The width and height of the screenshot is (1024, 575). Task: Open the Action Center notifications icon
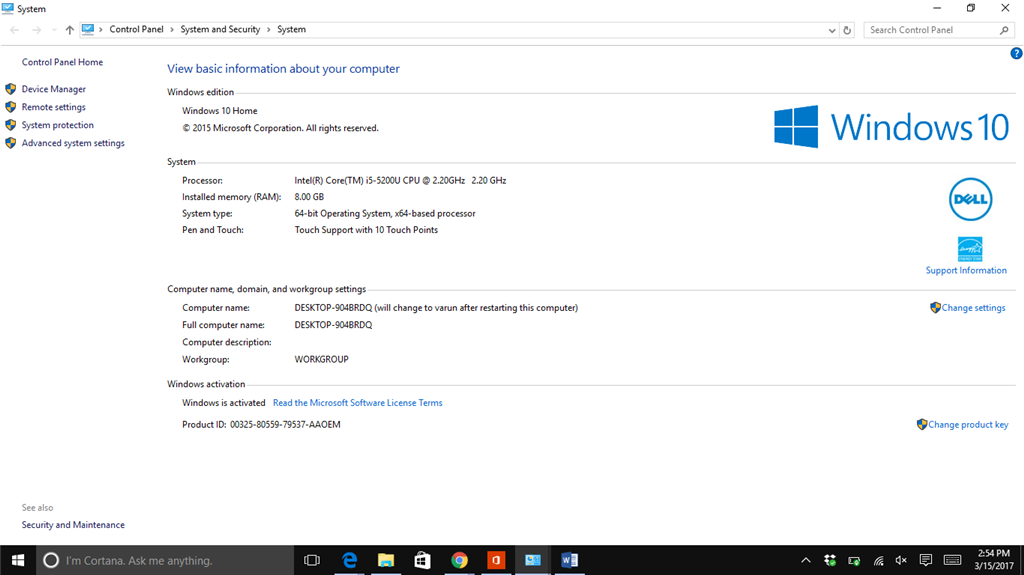pos(925,560)
